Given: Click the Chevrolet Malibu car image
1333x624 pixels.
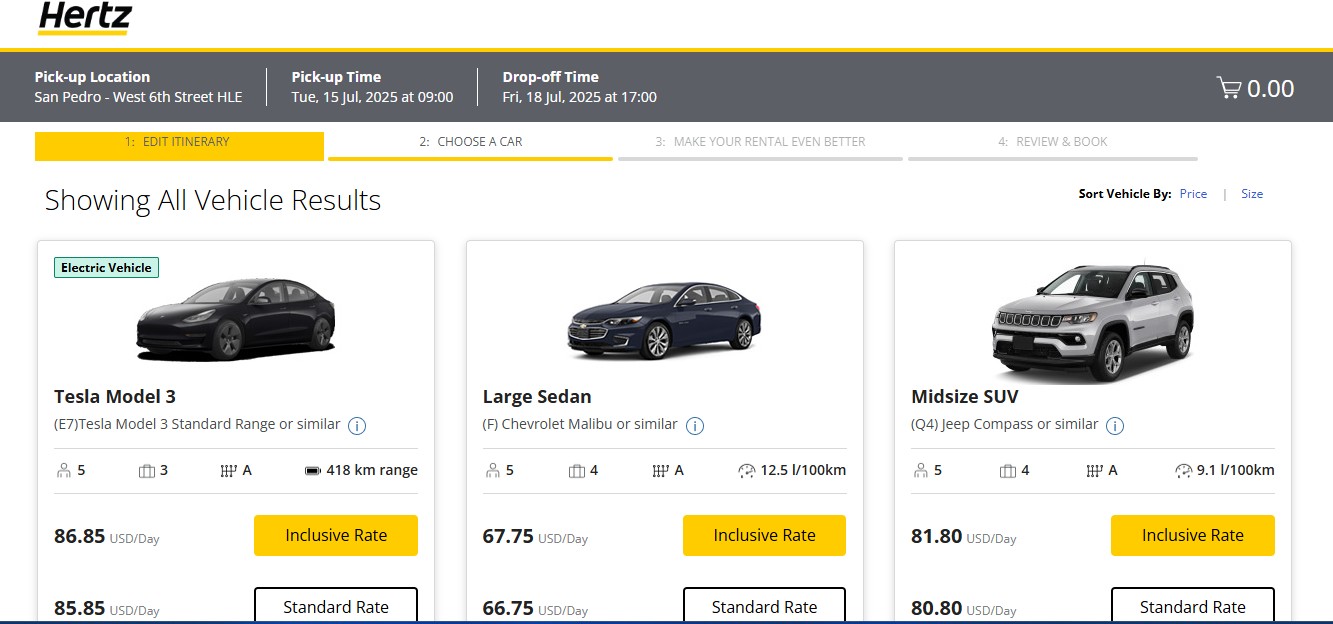Looking at the screenshot, I should 664,320.
